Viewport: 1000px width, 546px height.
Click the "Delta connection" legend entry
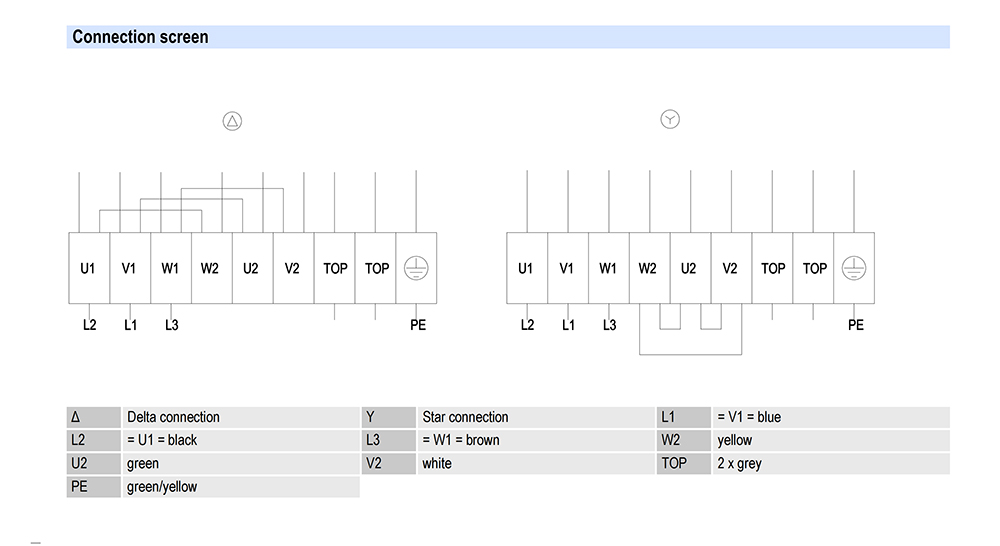[173, 417]
